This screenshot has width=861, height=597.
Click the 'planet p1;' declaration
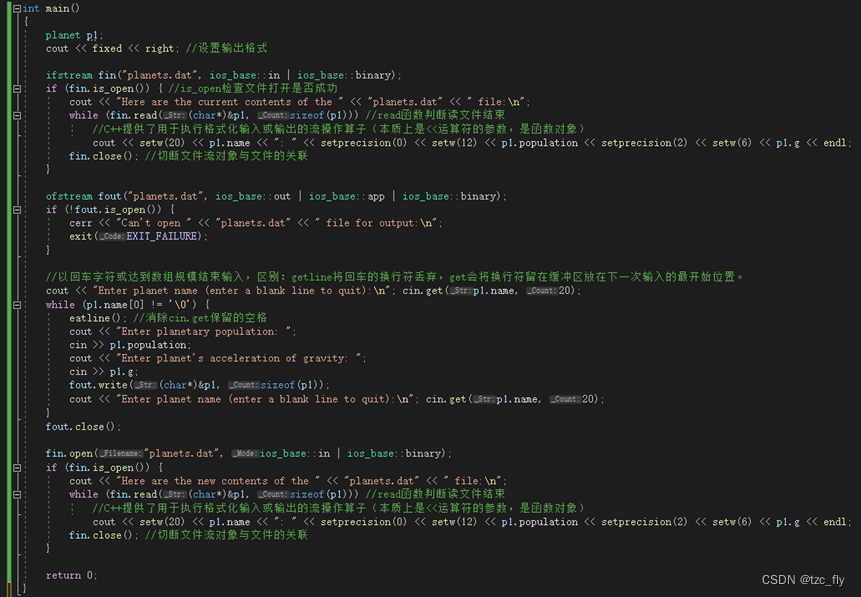(x=74, y=35)
